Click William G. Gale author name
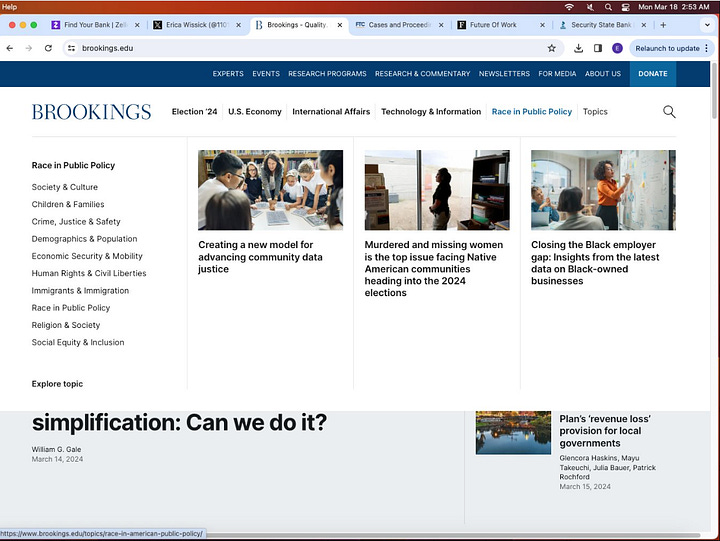Image resolution: width=720 pixels, height=541 pixels. [56, 449]
